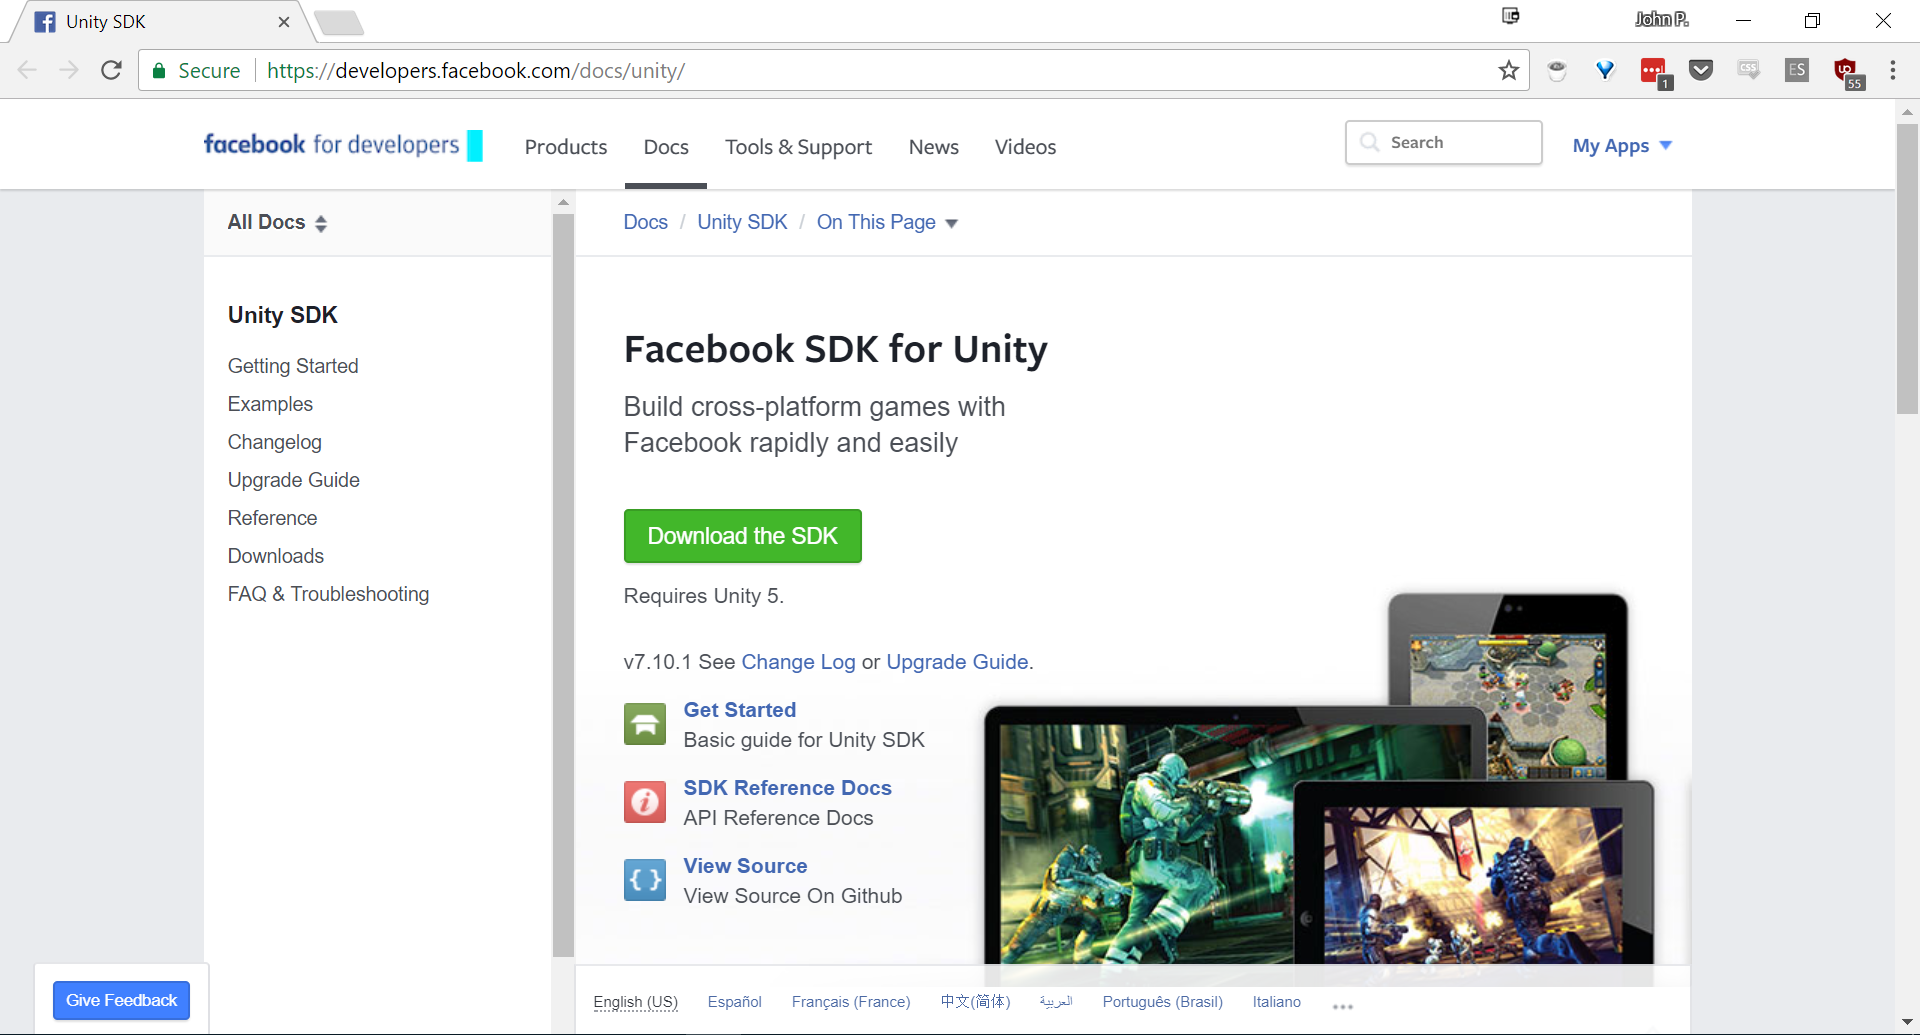1920x1035 pixels.
Task: Click the CSS extension icon
Action: tap(1748, 70)
